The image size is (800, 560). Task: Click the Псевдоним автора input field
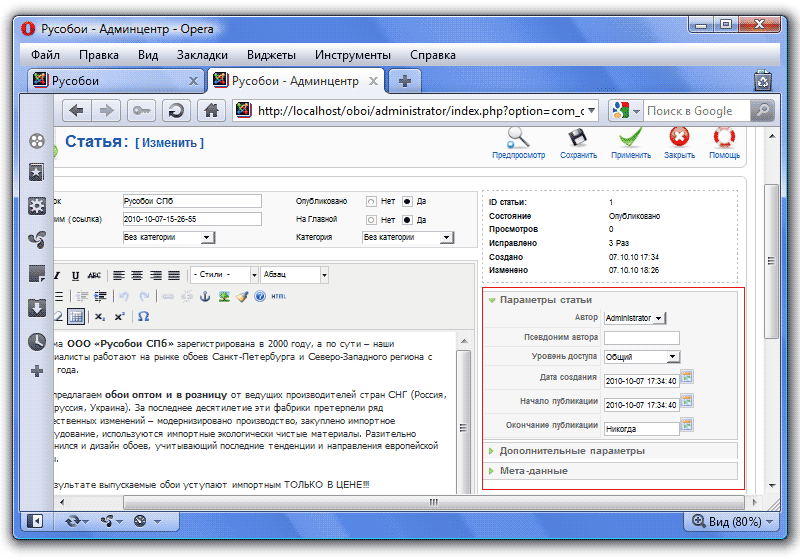[x=641, y=338]
